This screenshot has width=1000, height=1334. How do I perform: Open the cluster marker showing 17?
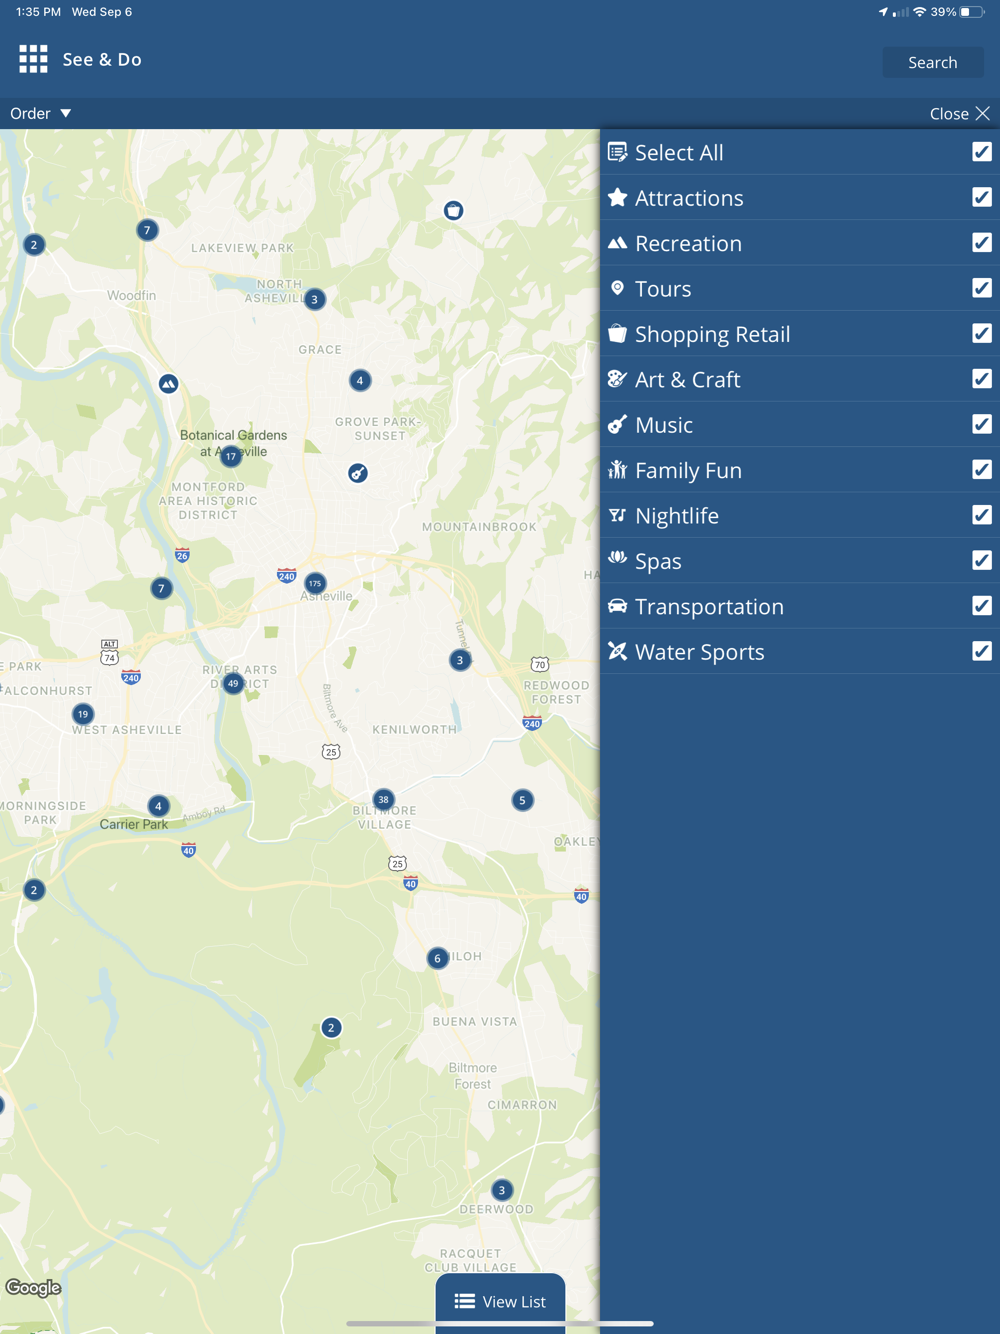[x=231, y=457]
